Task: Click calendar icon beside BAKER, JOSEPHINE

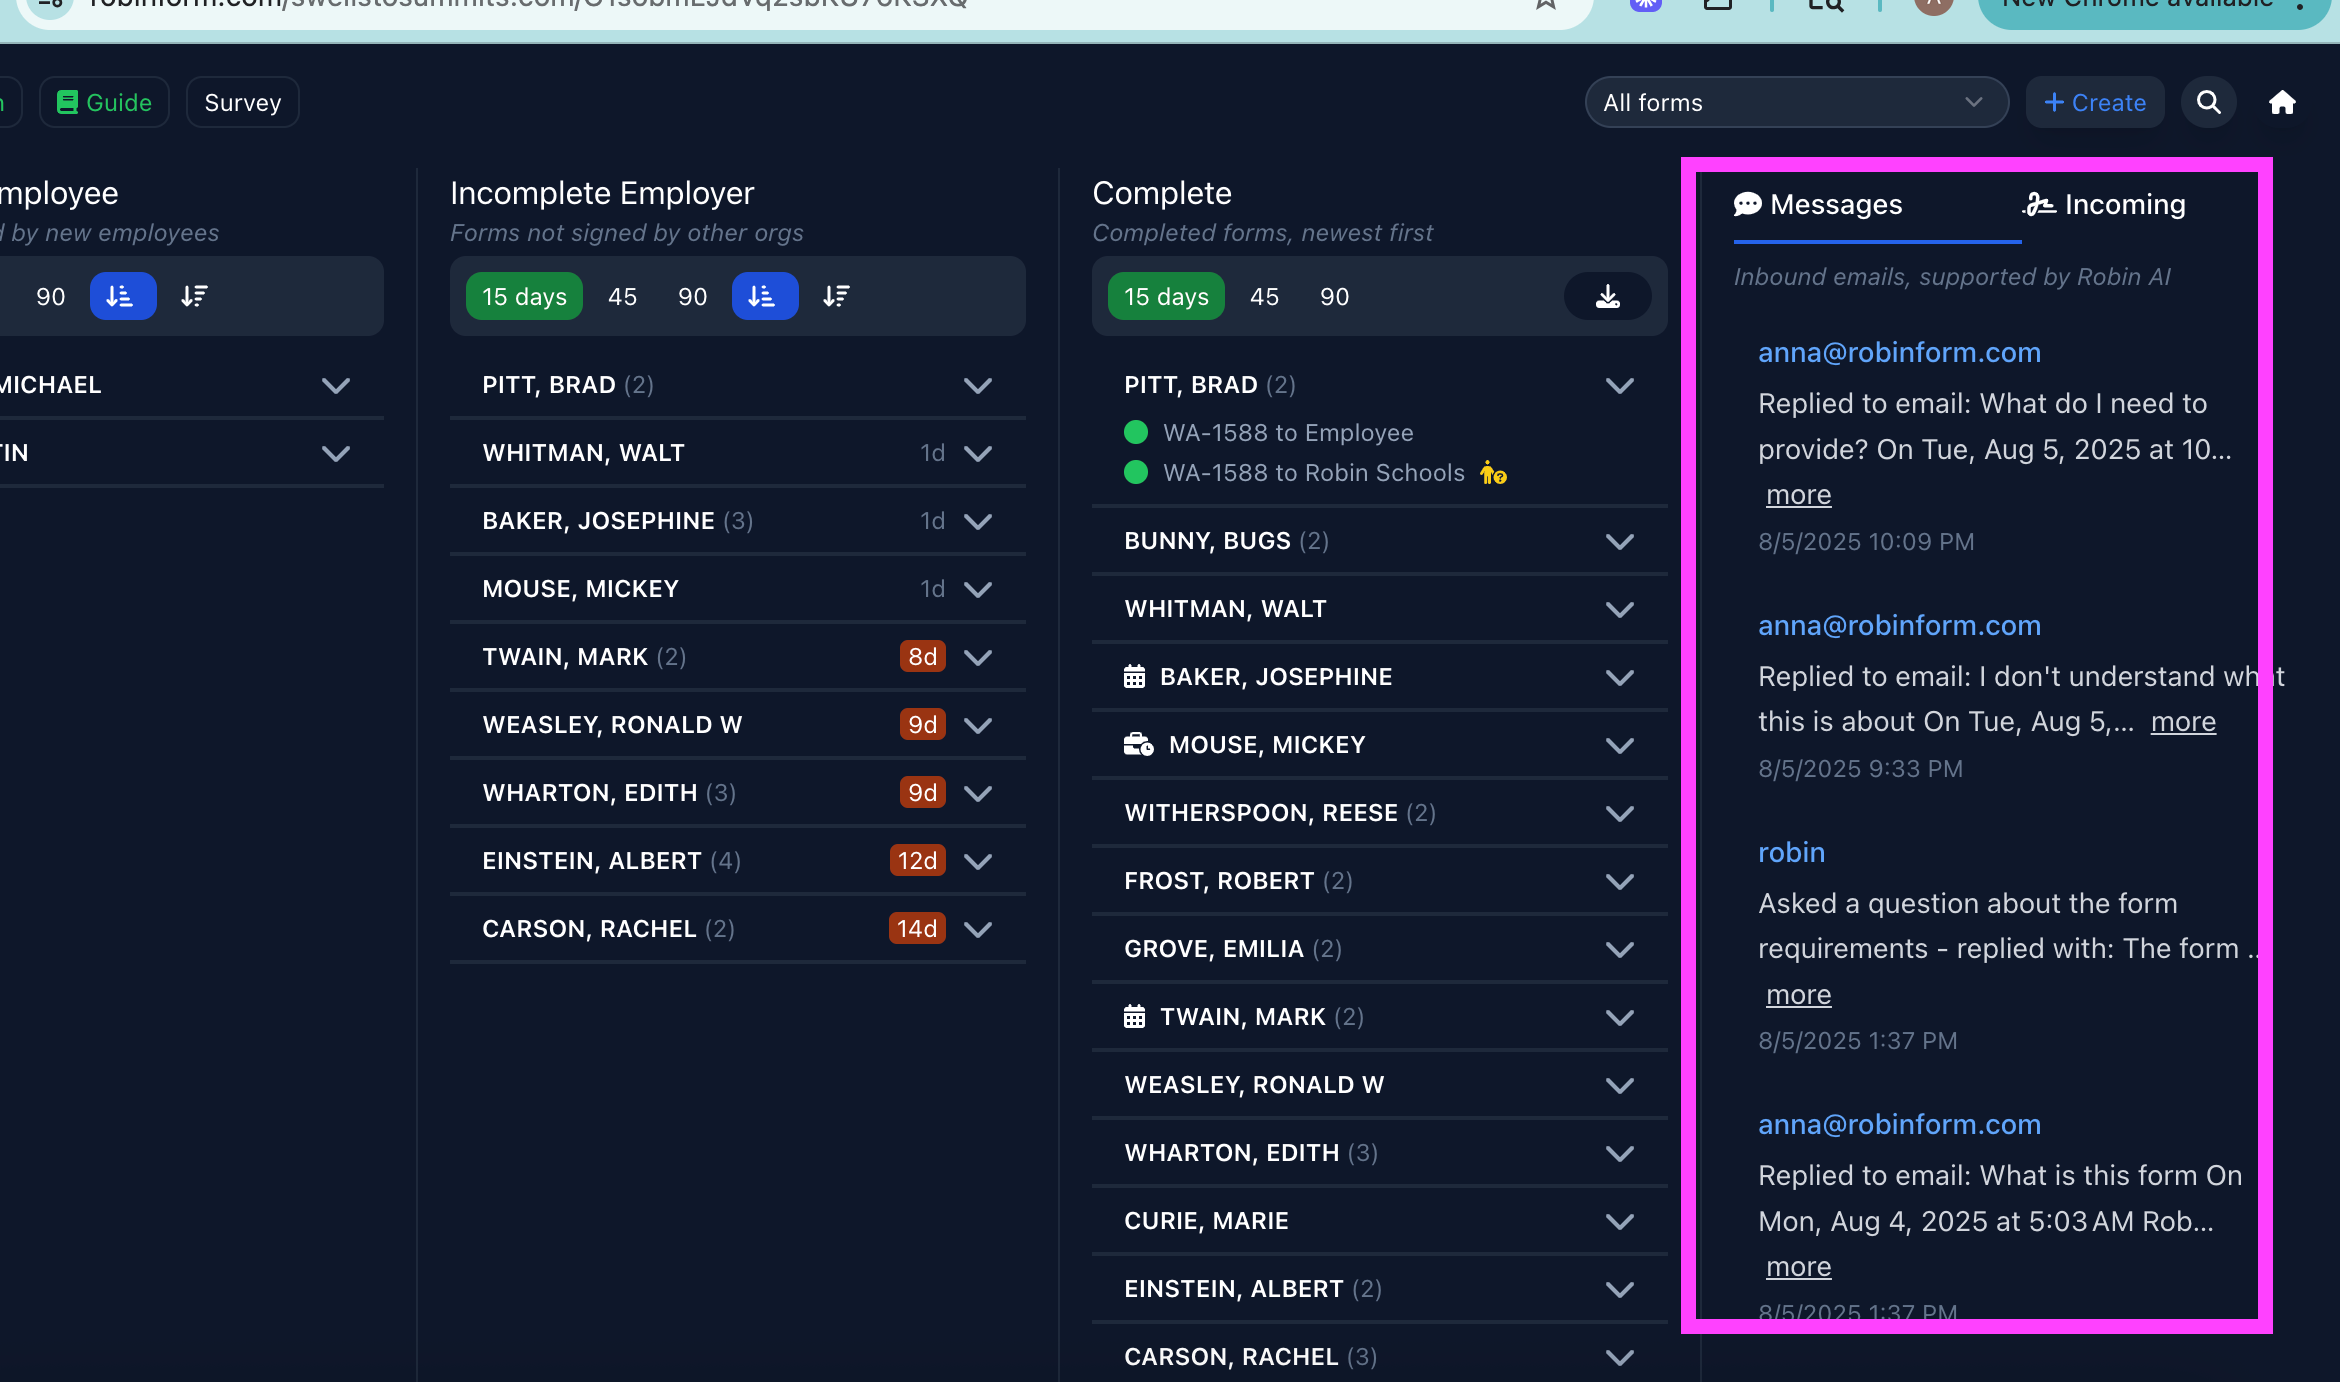Action: [x=1134, y=677]
